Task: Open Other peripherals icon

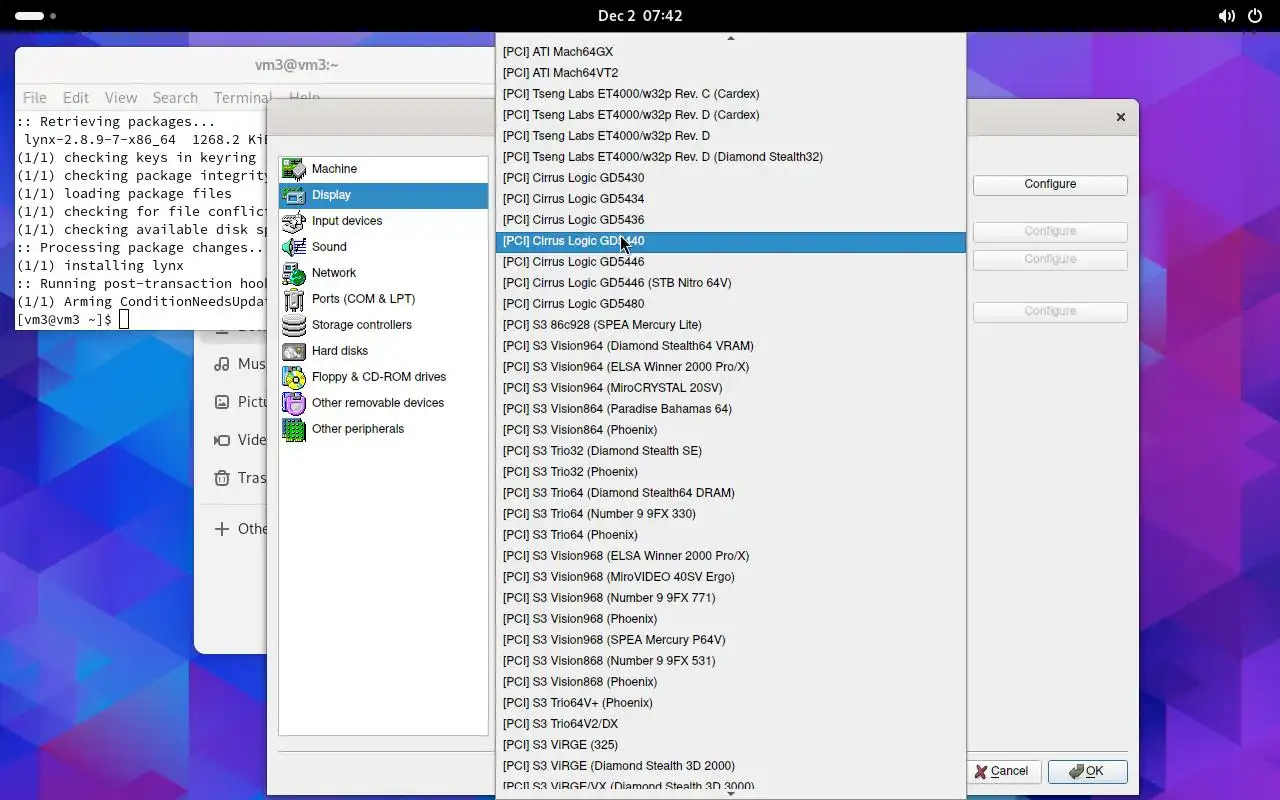Action: coord(293,429)
